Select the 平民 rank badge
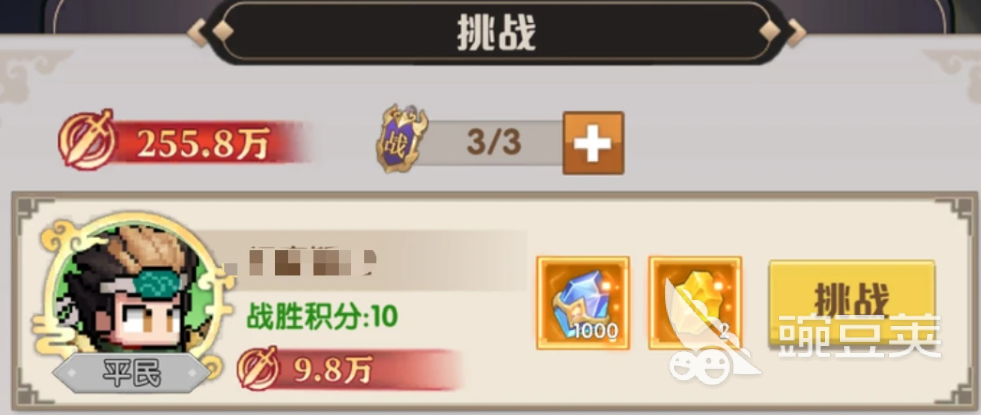 tap(131, 376)
